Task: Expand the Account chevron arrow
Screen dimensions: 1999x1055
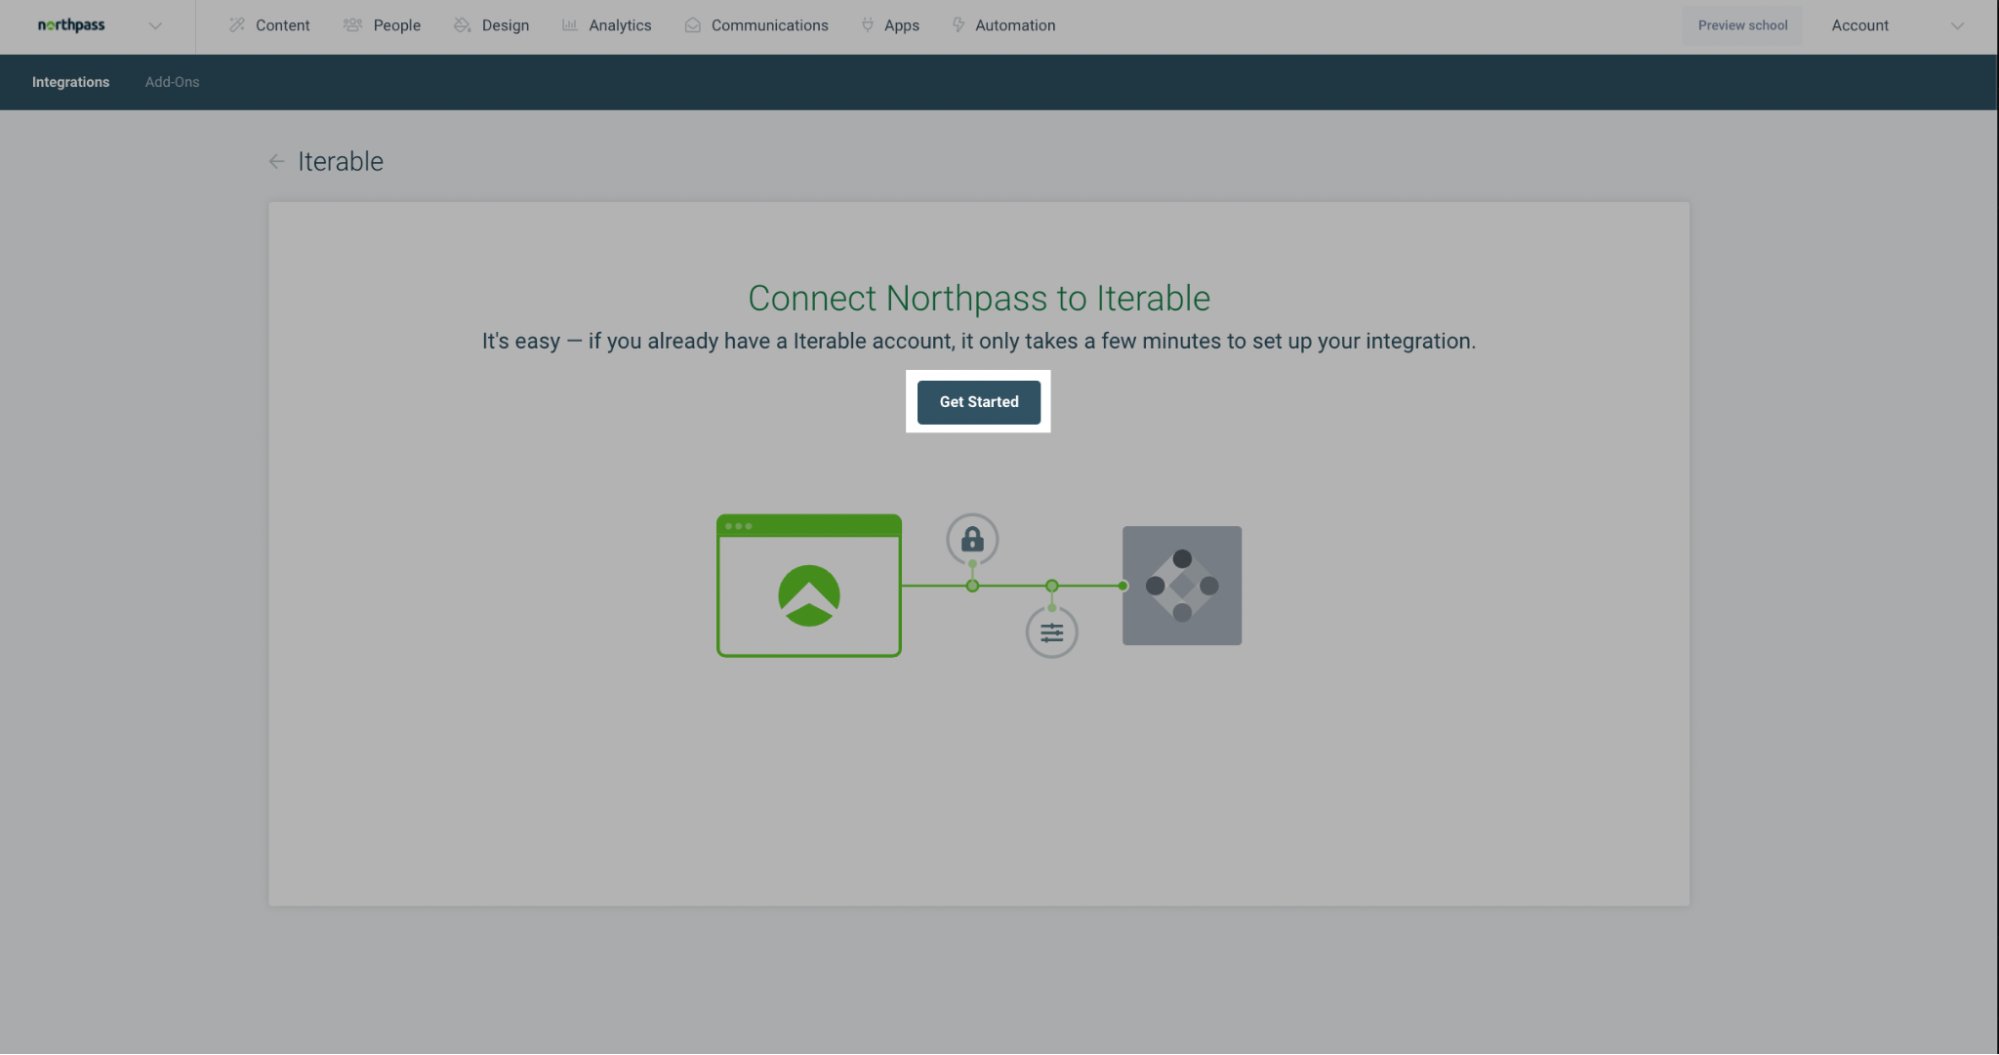Action: tap(1957, 26)
